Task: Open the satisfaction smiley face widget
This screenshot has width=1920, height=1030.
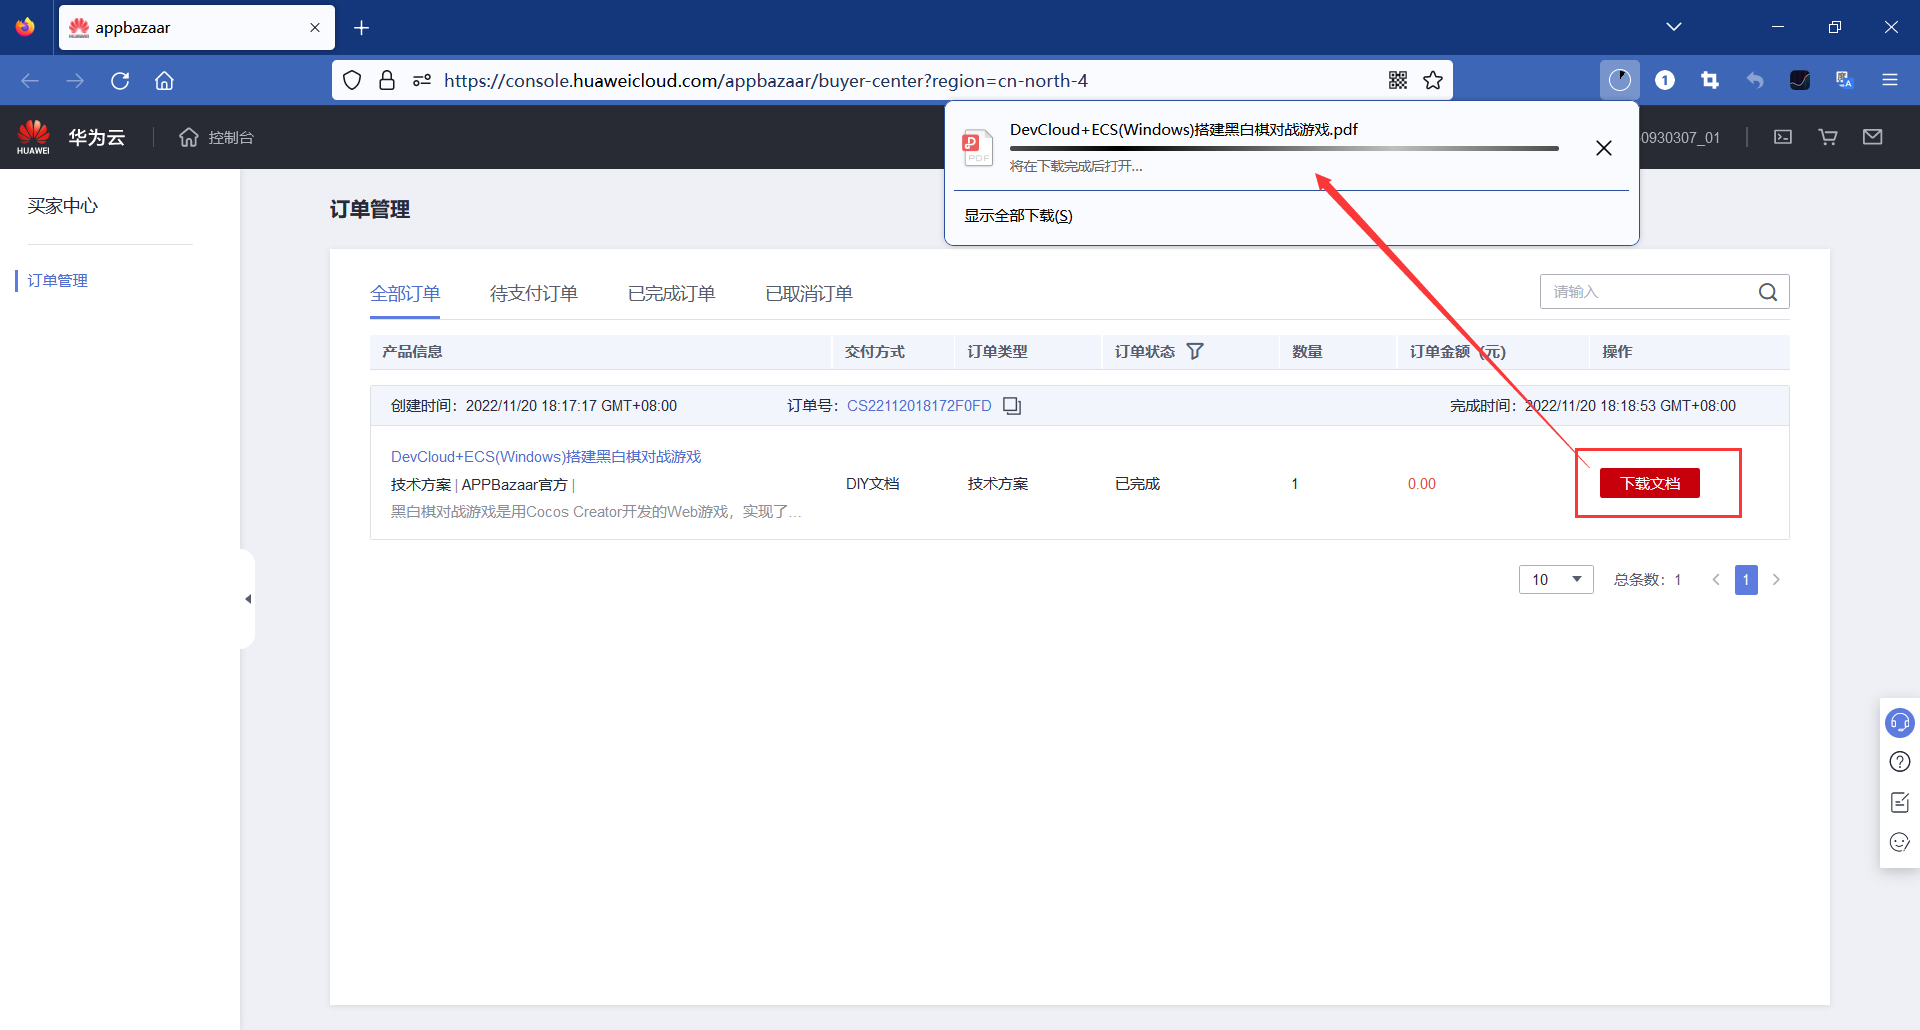Action: tap(1900, 842)
